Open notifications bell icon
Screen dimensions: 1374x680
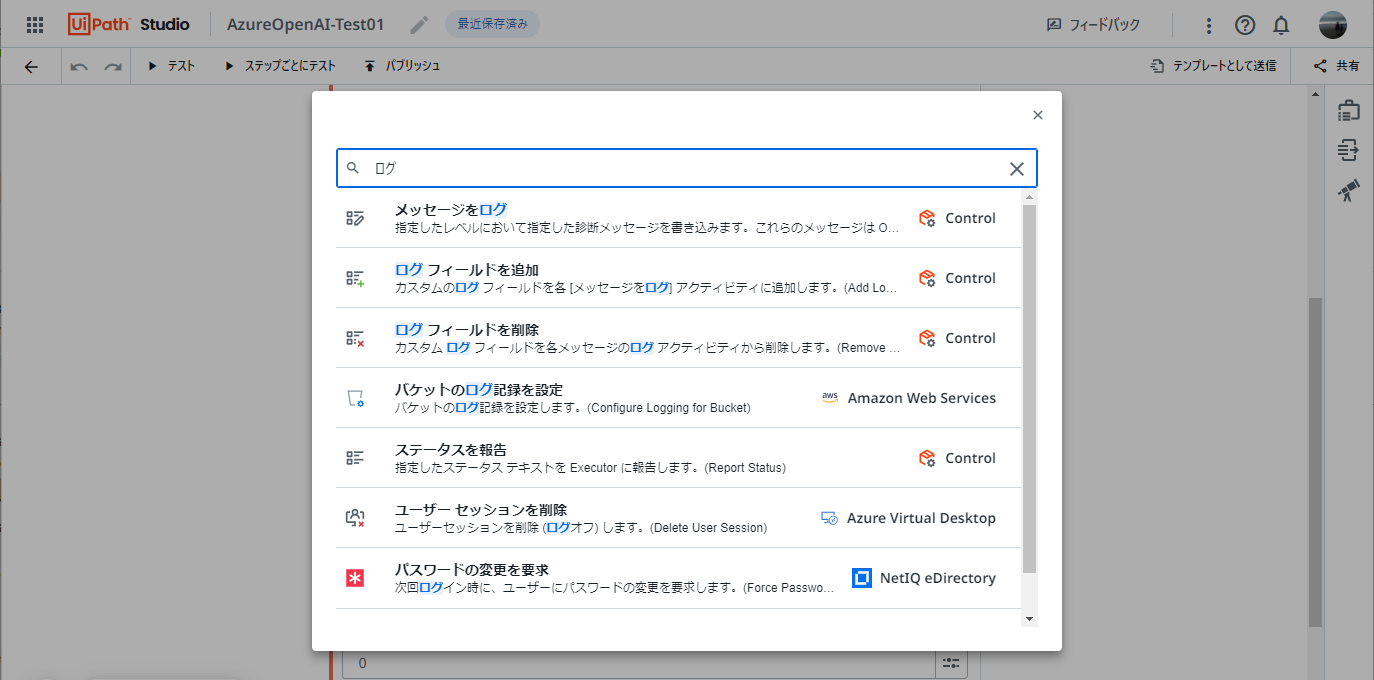(1281, 26)
